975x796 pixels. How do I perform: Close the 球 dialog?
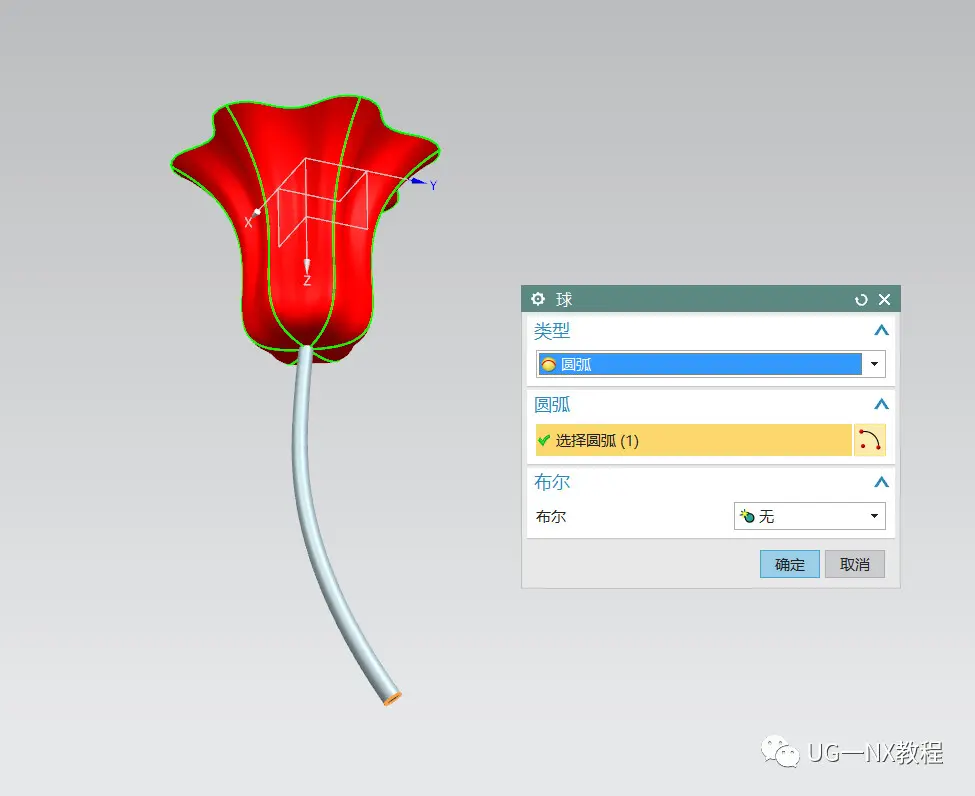tap(884, 300)
